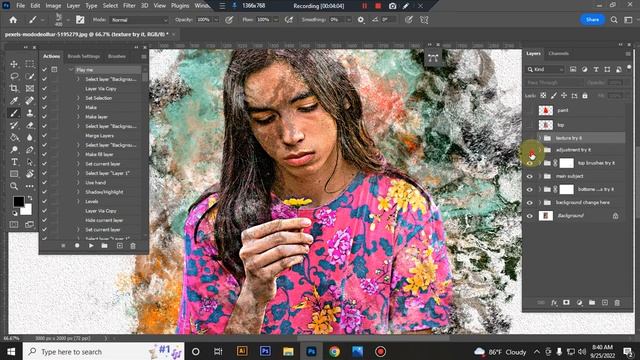Switch to the Channels tab
Viewport: 640px width, 360px height.
(x=558, y=53)
